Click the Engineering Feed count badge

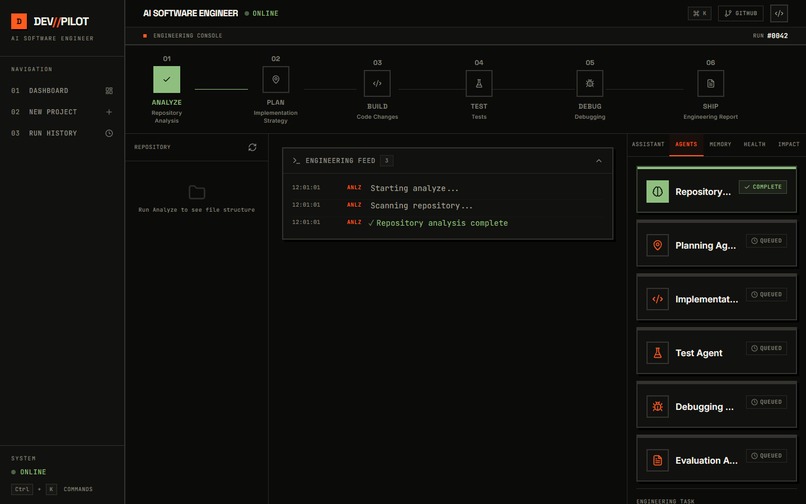tap(387, 161)
